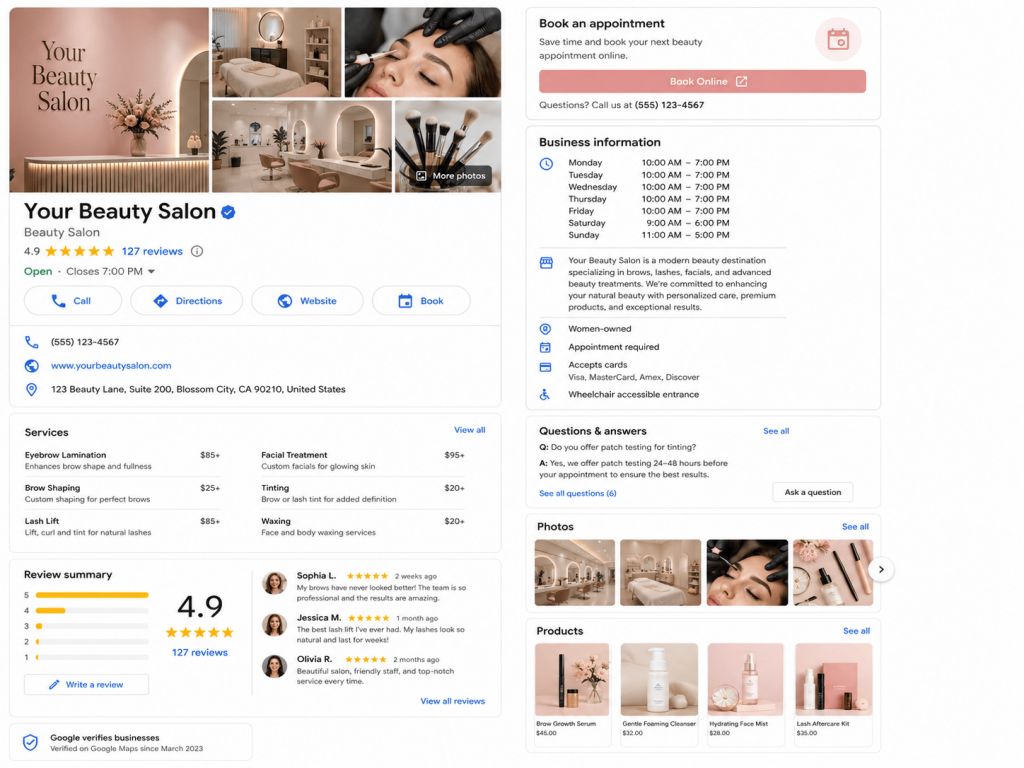This screenshot has height=768, width=1024.
Task: Click the Saturday hours row
Action: coord(648,223)
